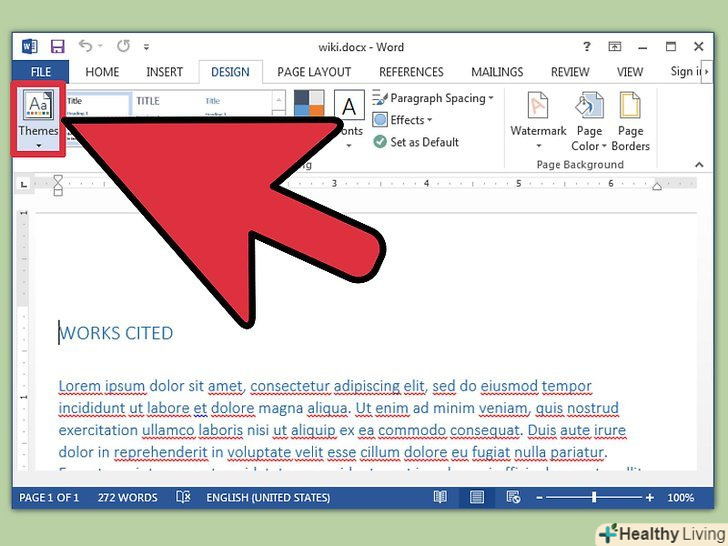Expand the Watermark dropdown arrow
Viewport: 728px width, 546px height.
coord(539,146)
